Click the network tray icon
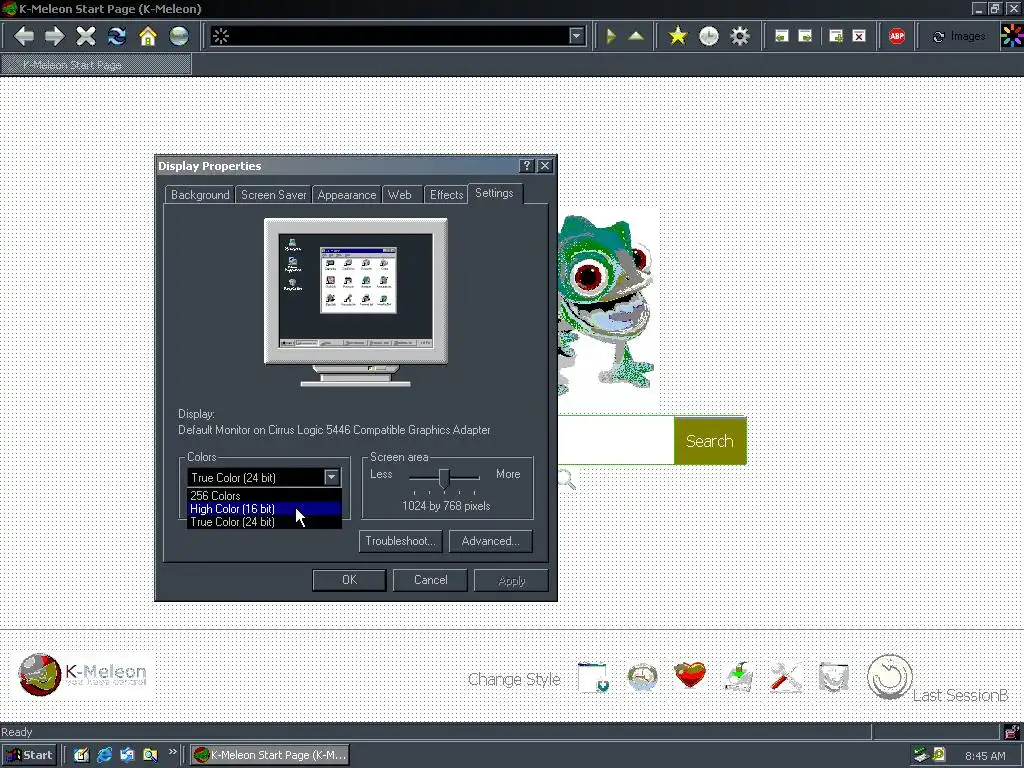Viewport: 1024px width, 768px height. coord(920,755)
